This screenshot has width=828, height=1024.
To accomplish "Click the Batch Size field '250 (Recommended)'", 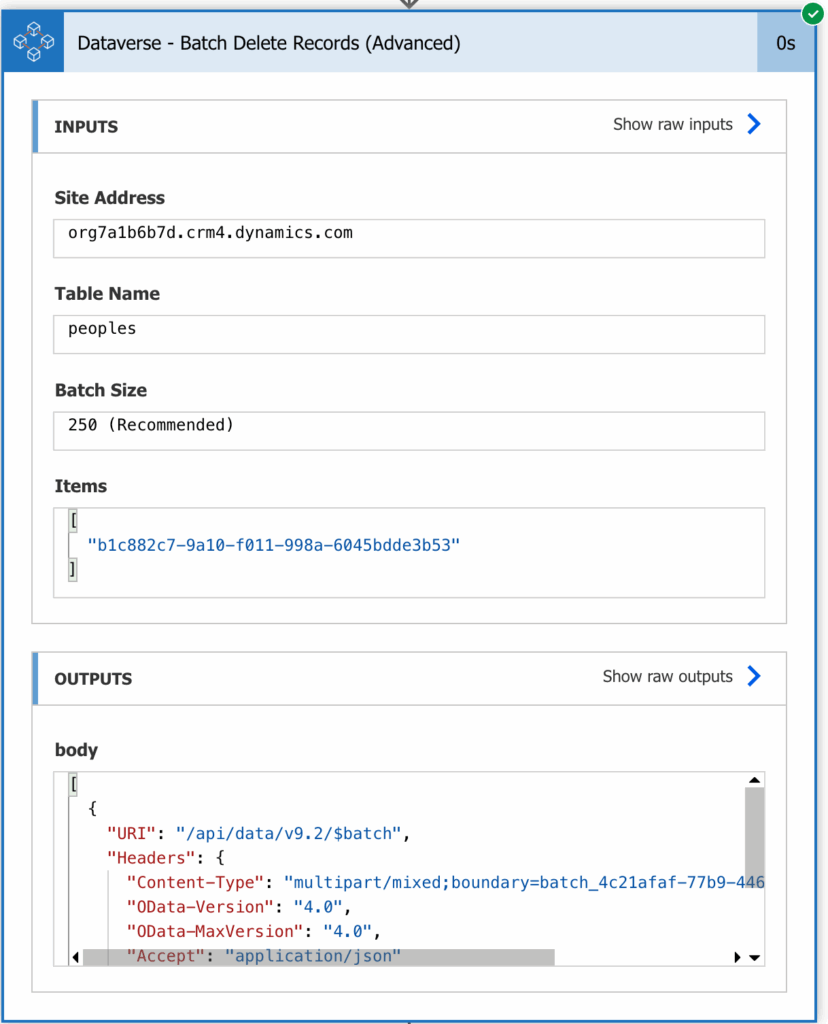I will pos(409,430).
